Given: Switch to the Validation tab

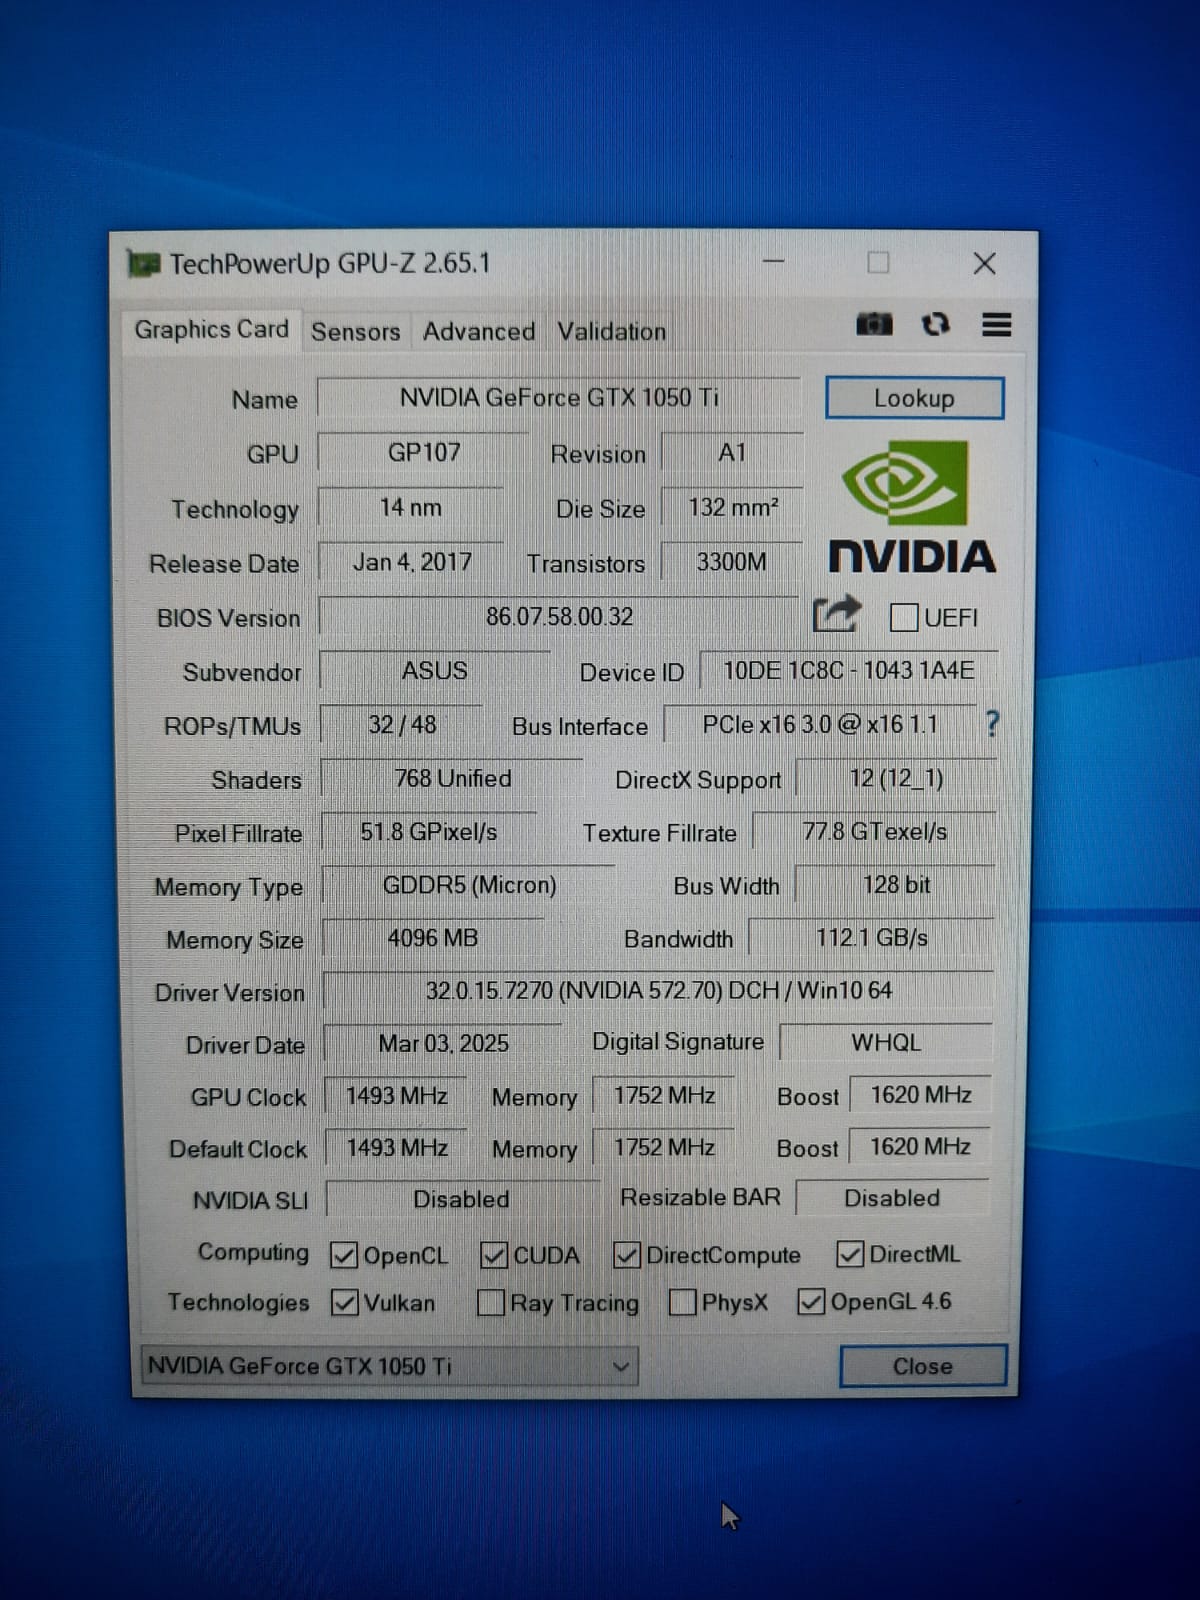Looking at the screenshot, I should tap(611, 331).
